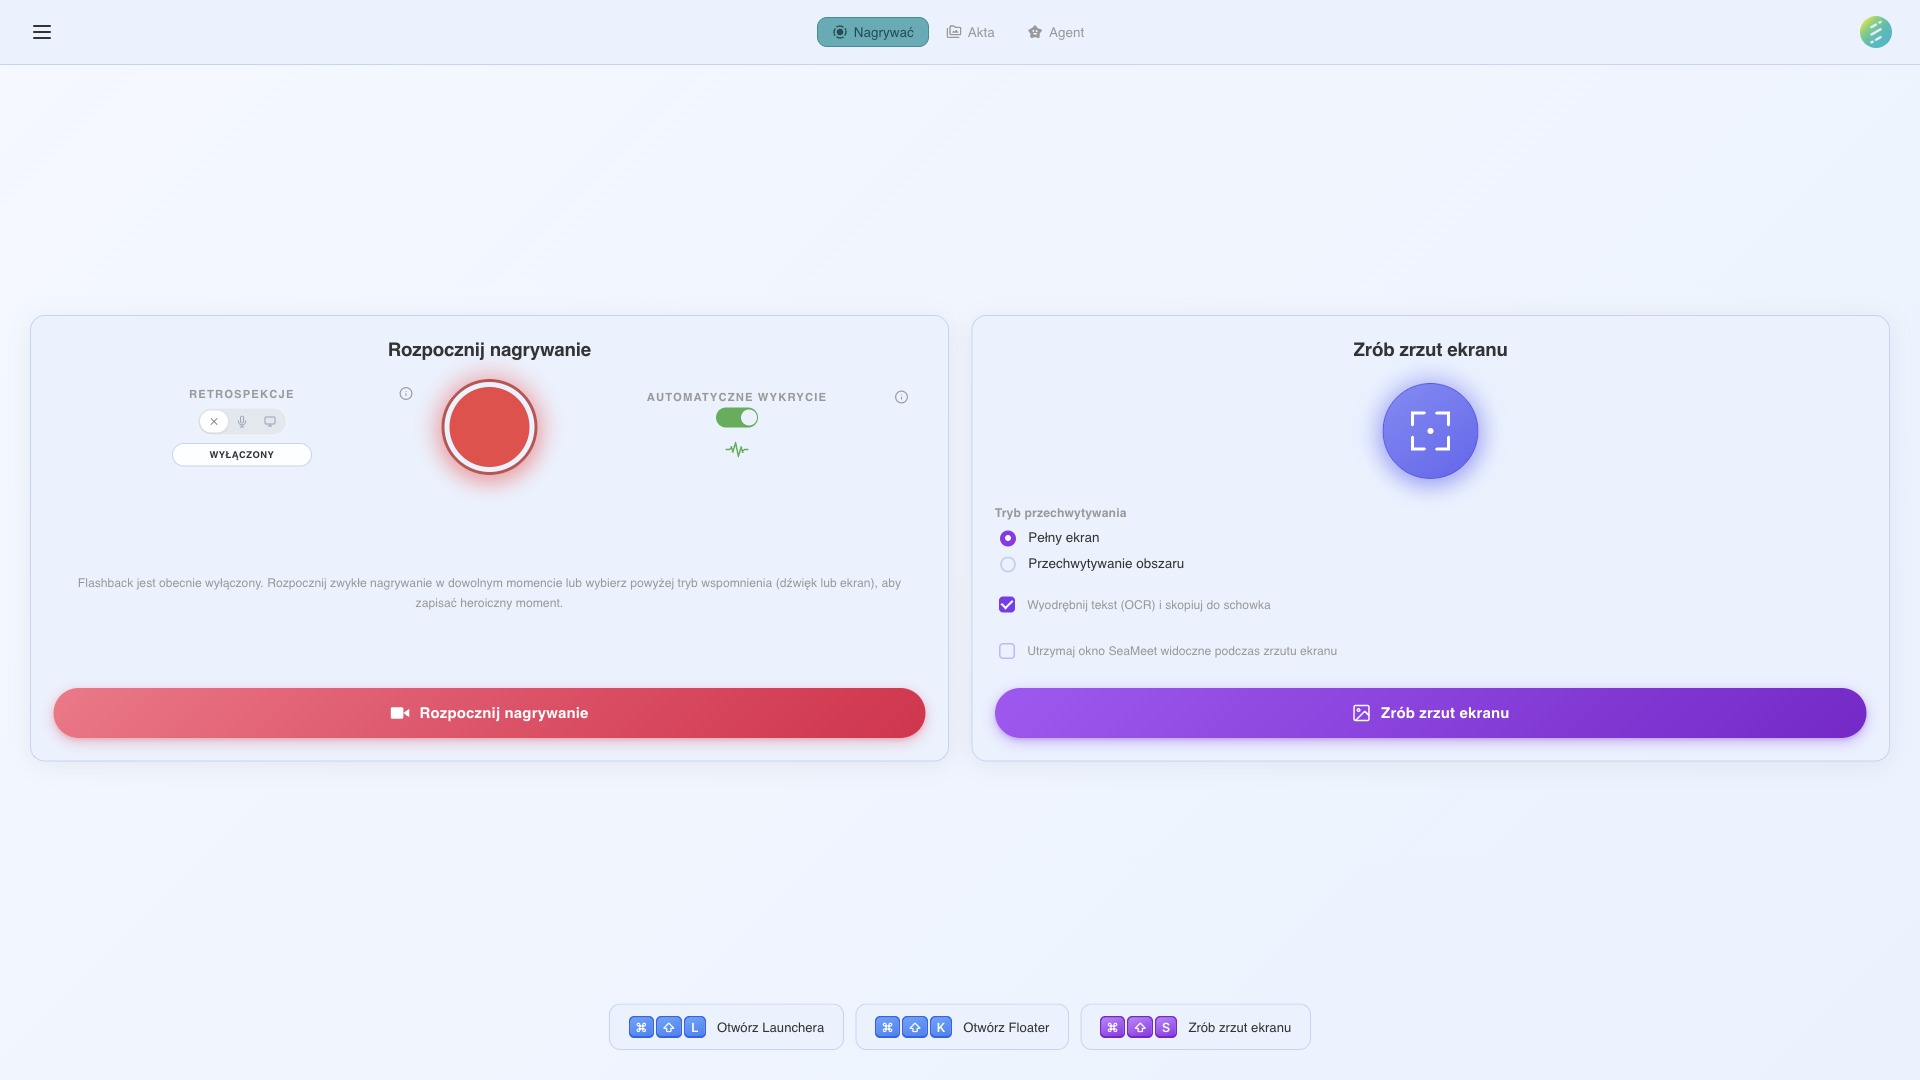Select the microphone flashback mode

point(241,421)
